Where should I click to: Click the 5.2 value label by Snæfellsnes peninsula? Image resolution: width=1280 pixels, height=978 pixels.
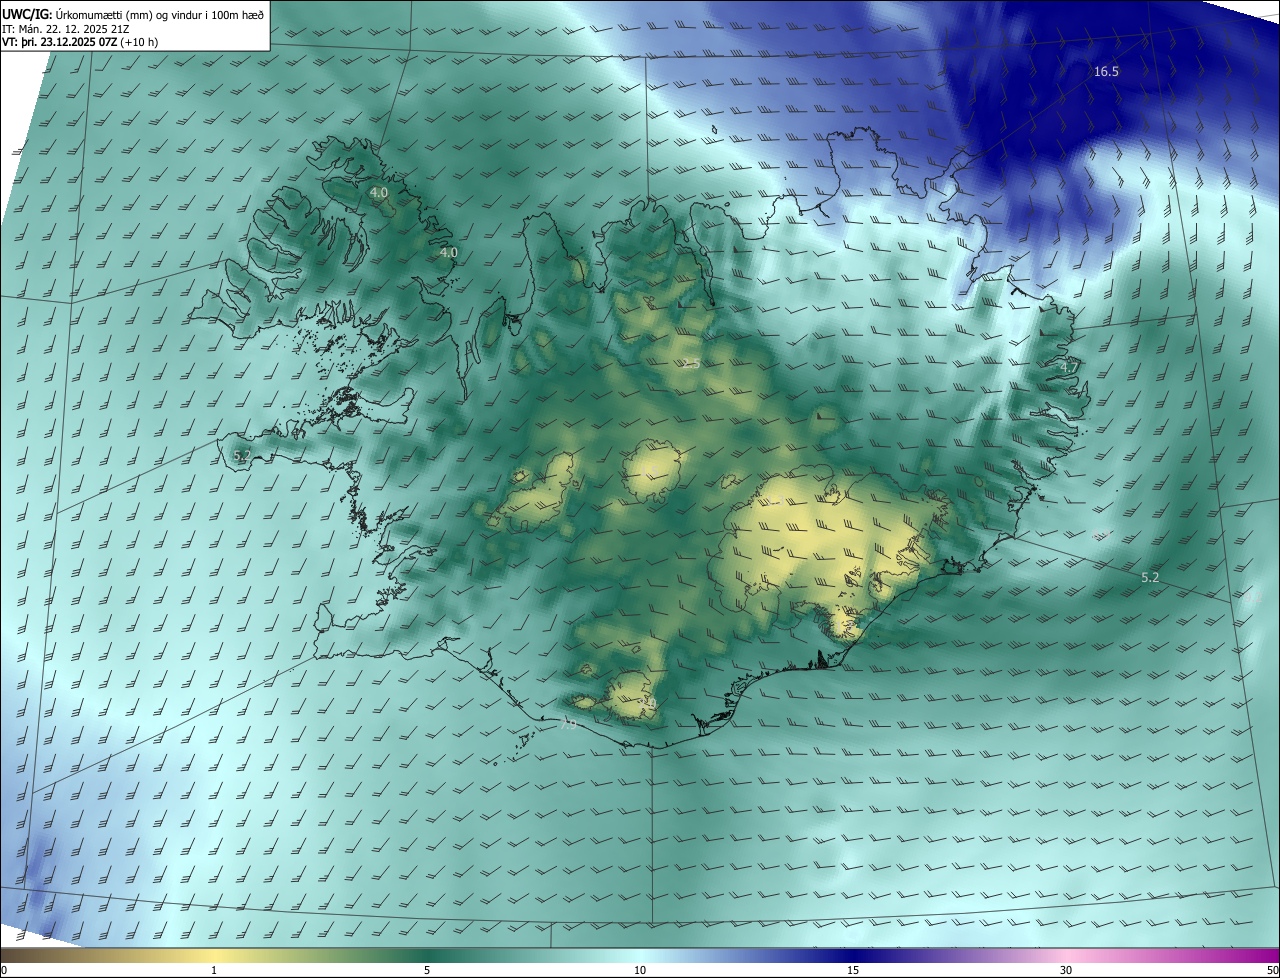click(241, 456)
